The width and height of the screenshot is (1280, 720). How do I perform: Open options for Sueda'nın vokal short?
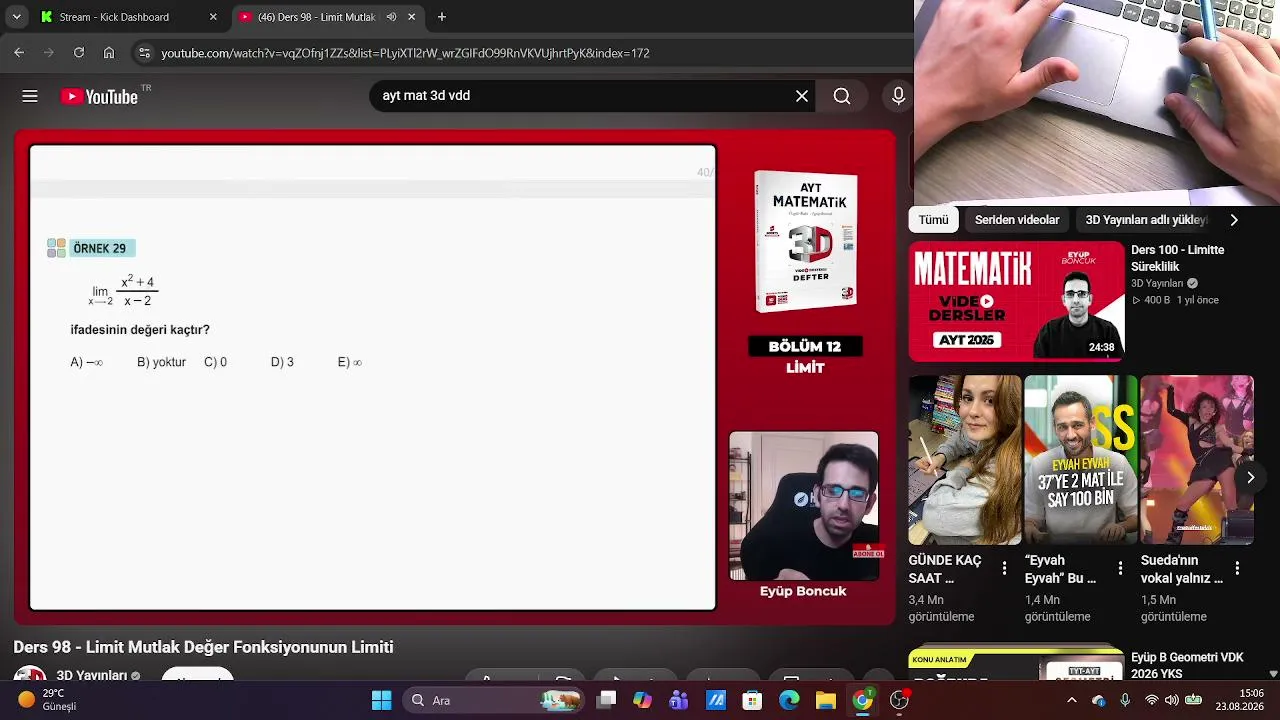pos(1237,568)
